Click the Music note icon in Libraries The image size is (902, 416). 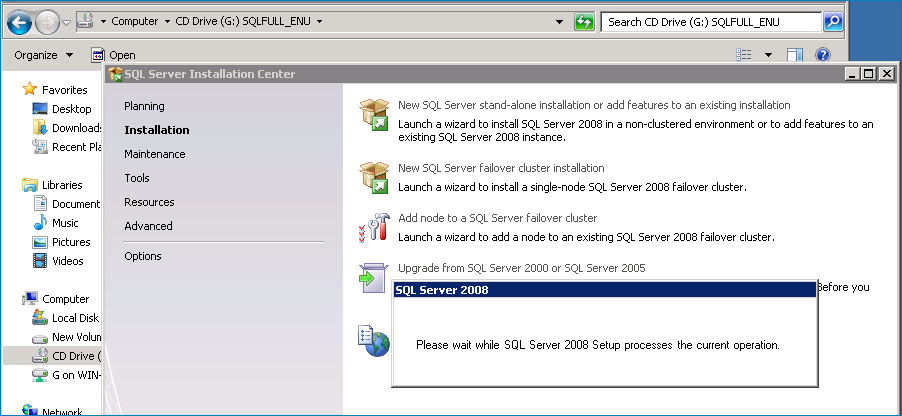click(x=40, y=223)
